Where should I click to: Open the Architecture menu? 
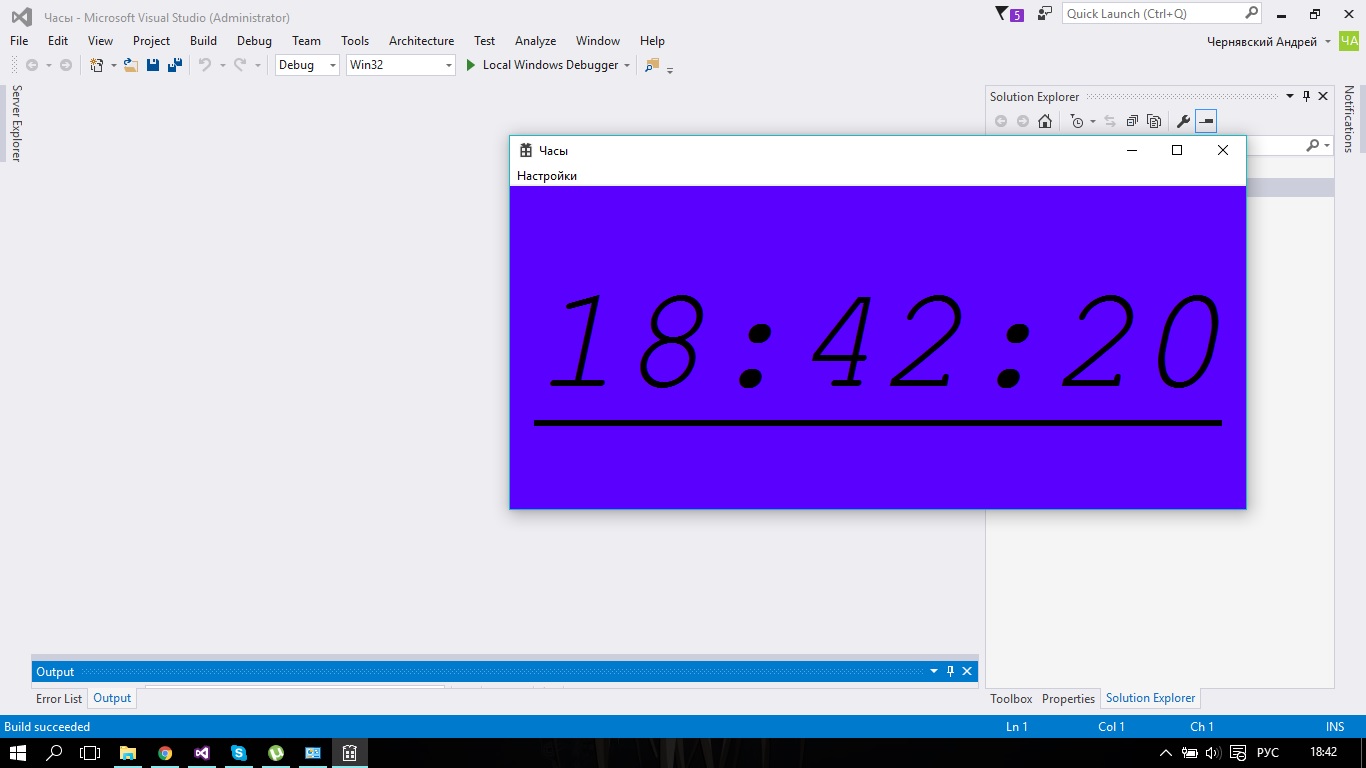point(421,41)
